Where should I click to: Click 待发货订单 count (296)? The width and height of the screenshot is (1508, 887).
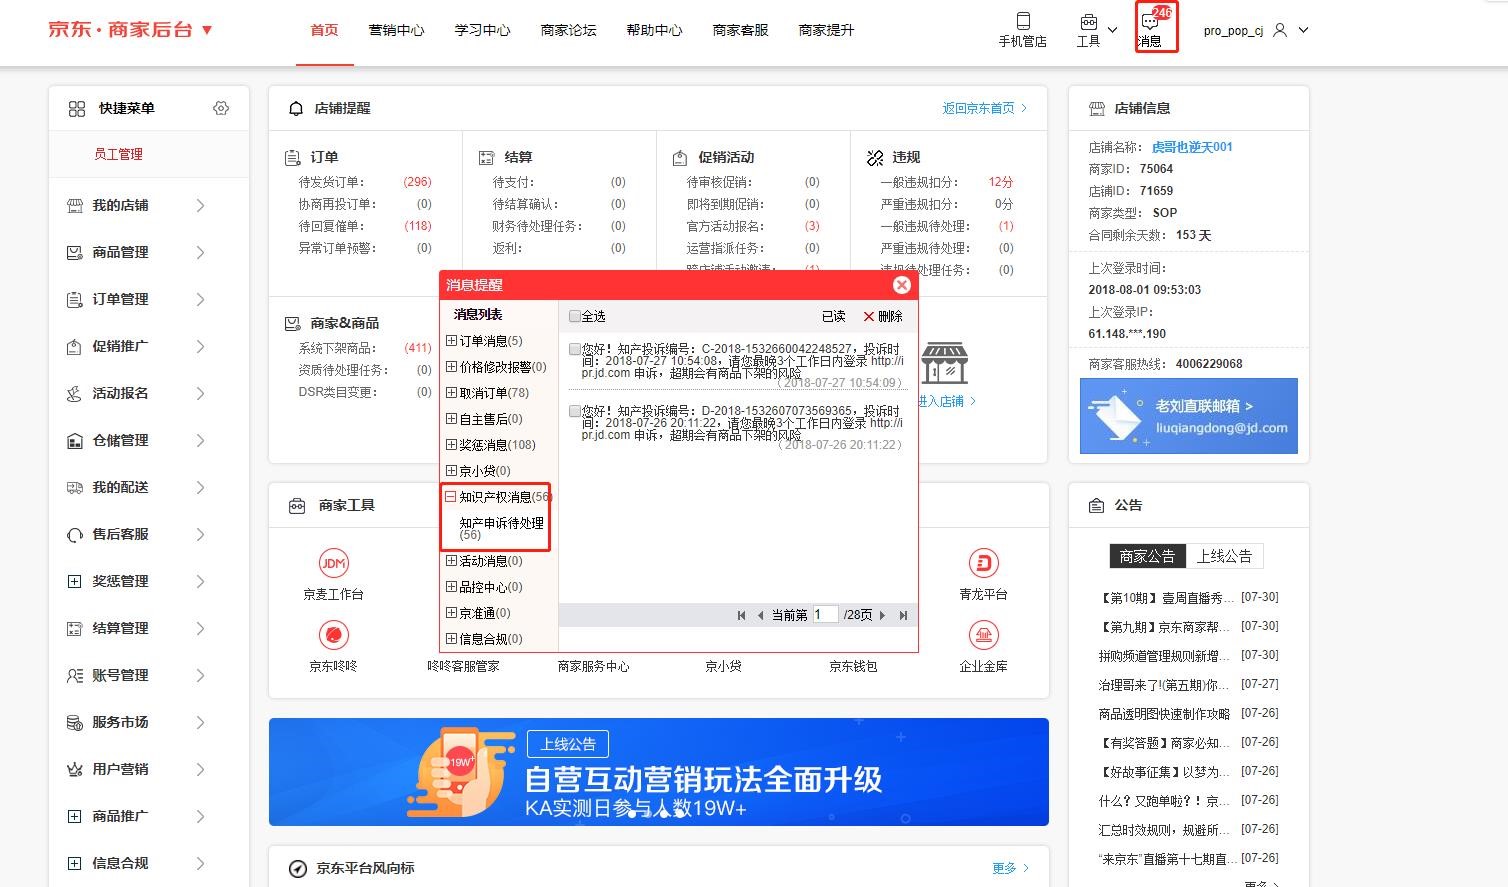point(417,182)
